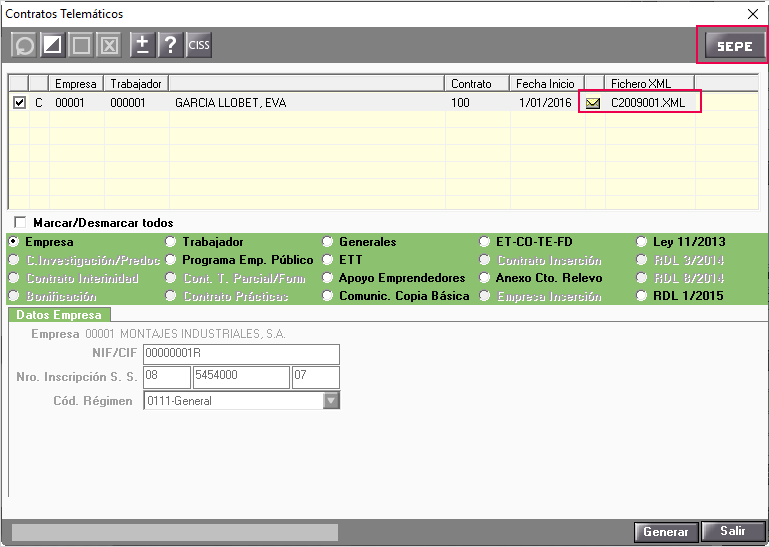Select the ET-CO-TE-FD radio button
Viewport: 770px width, 547px height.
(485, 241)
